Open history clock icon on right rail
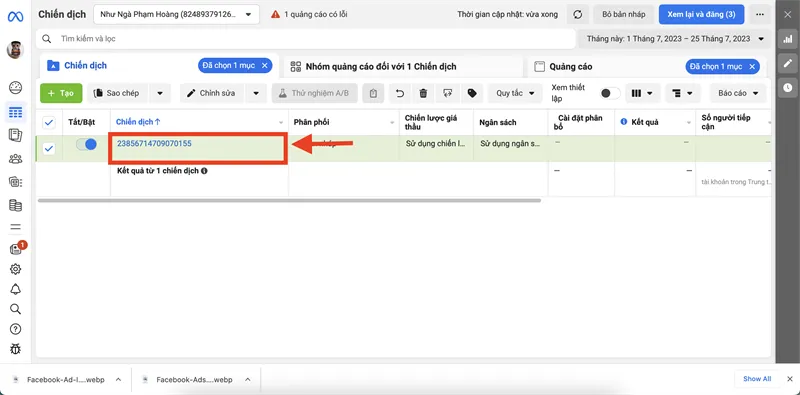Screen dimensions: 800x395 coord(788,88)
